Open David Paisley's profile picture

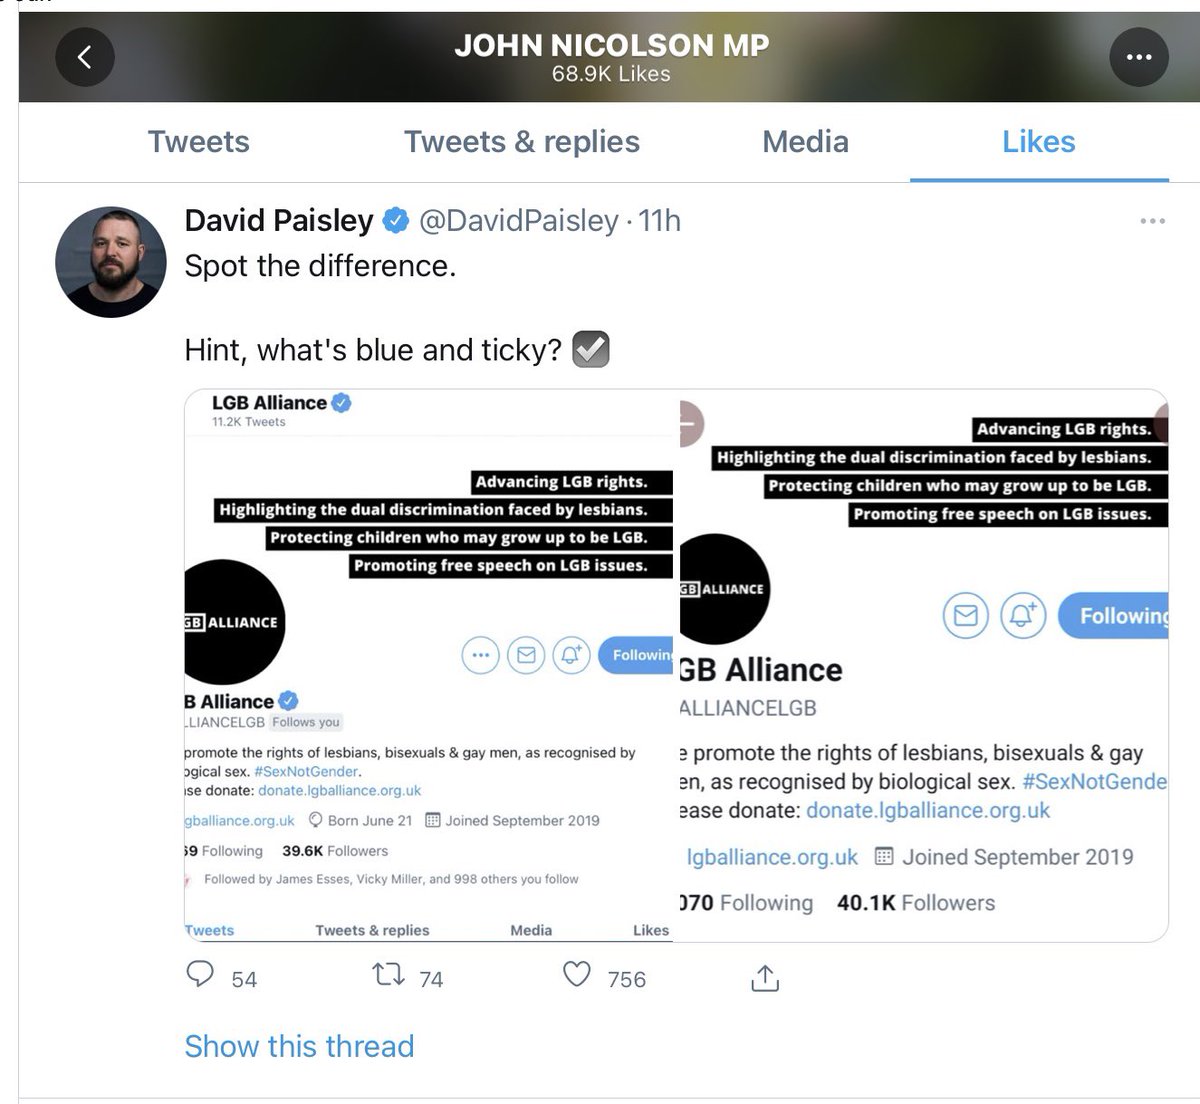(x=110, y=262)
